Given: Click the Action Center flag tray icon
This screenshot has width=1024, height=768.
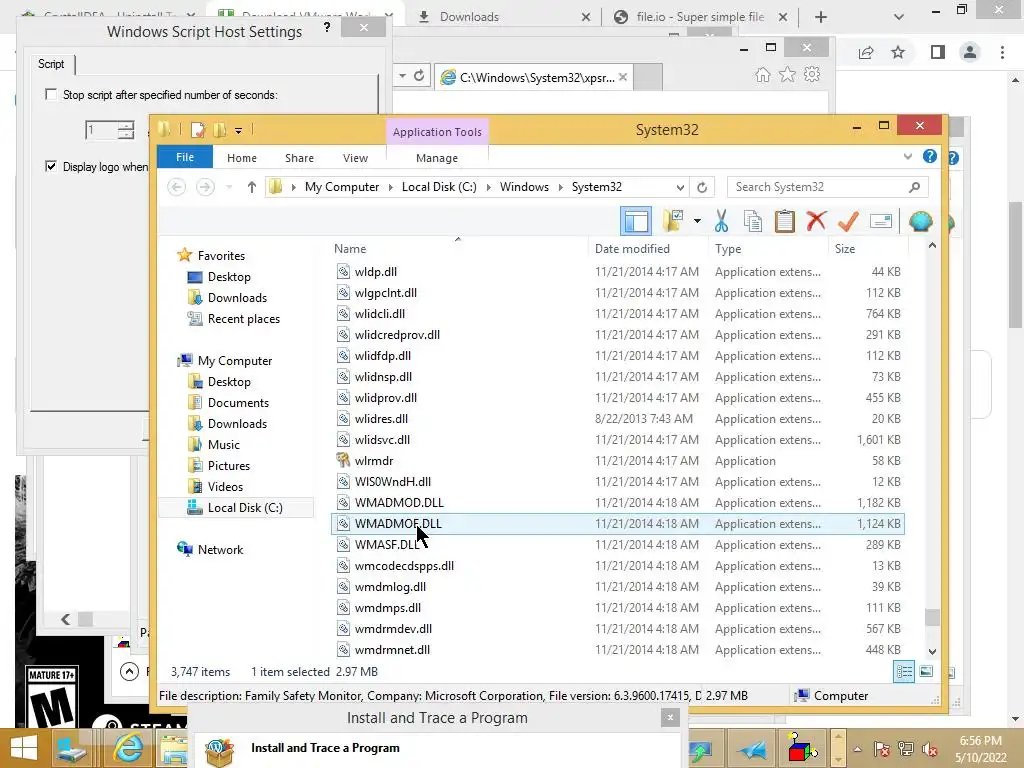Looking at the screenshot, I should click(881, 750).
